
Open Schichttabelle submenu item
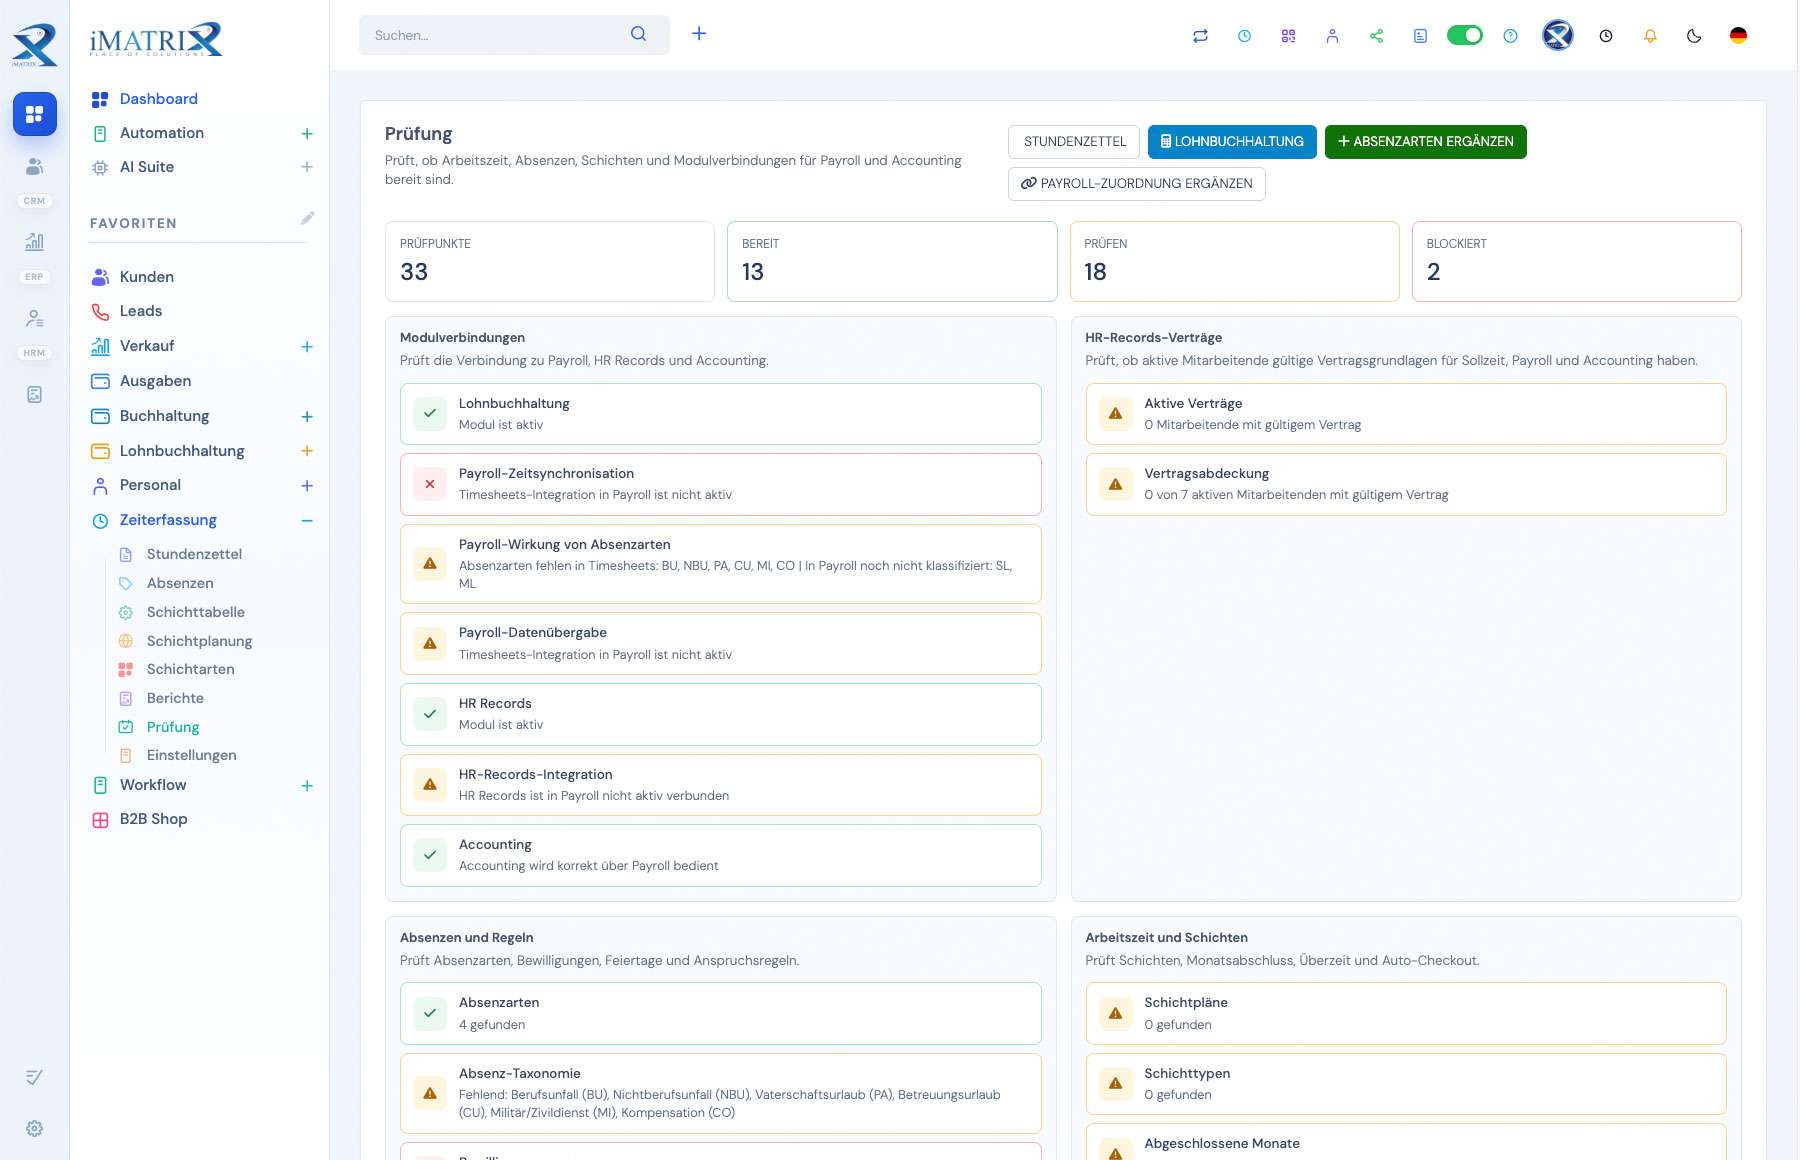196,612
